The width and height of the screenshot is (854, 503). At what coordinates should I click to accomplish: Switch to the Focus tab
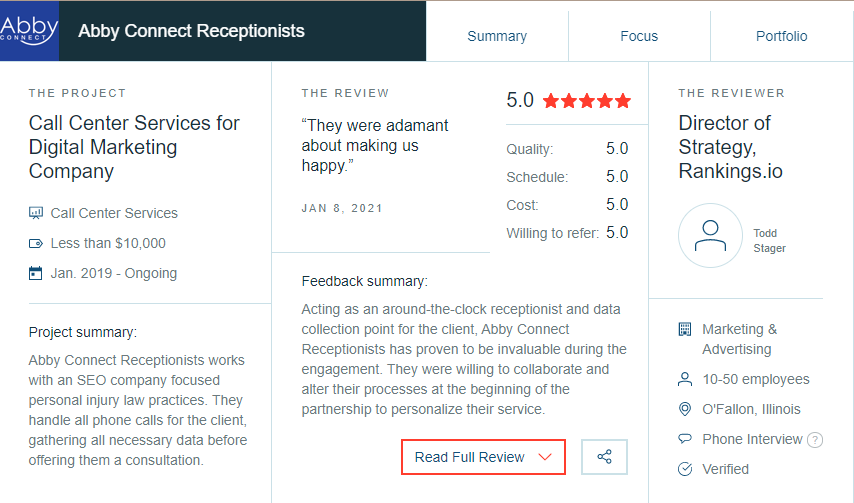click(x=639, y=36)
